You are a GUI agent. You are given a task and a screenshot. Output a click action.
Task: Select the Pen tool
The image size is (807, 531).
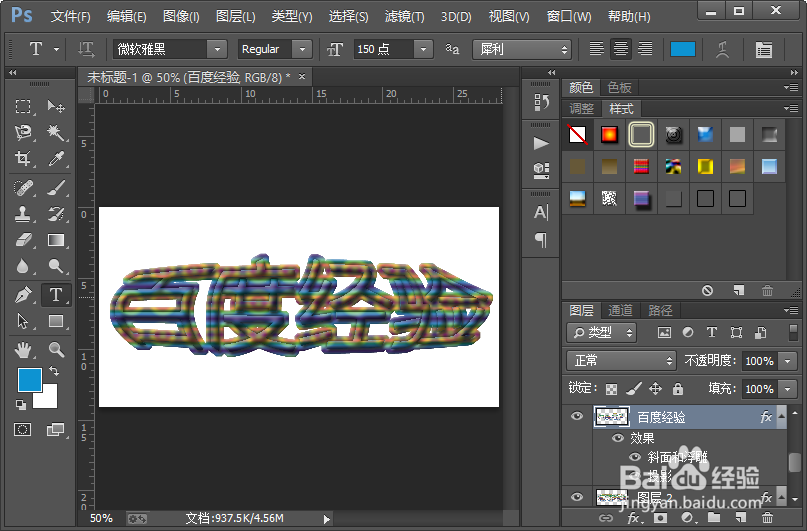click(x=23, y=295)
